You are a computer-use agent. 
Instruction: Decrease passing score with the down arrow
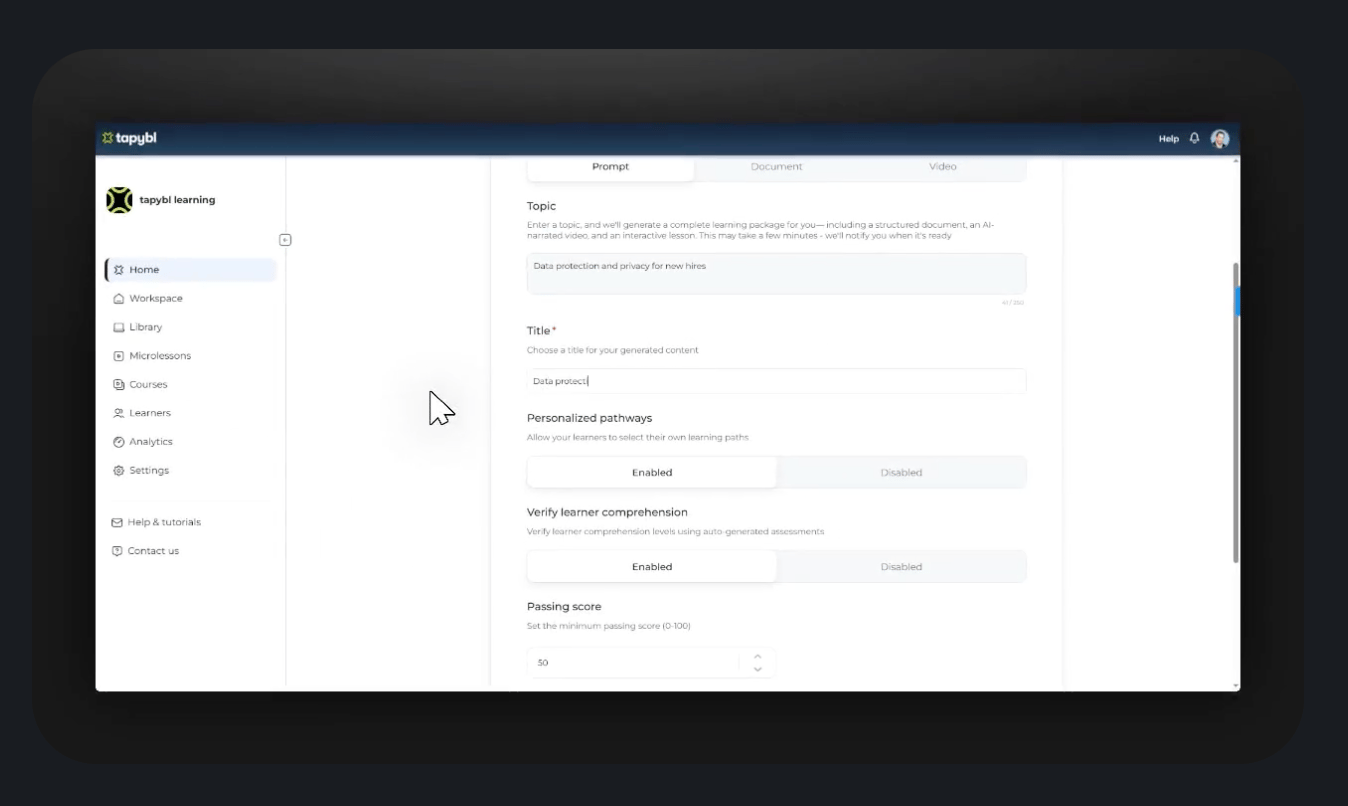click(x=757, y=669)
